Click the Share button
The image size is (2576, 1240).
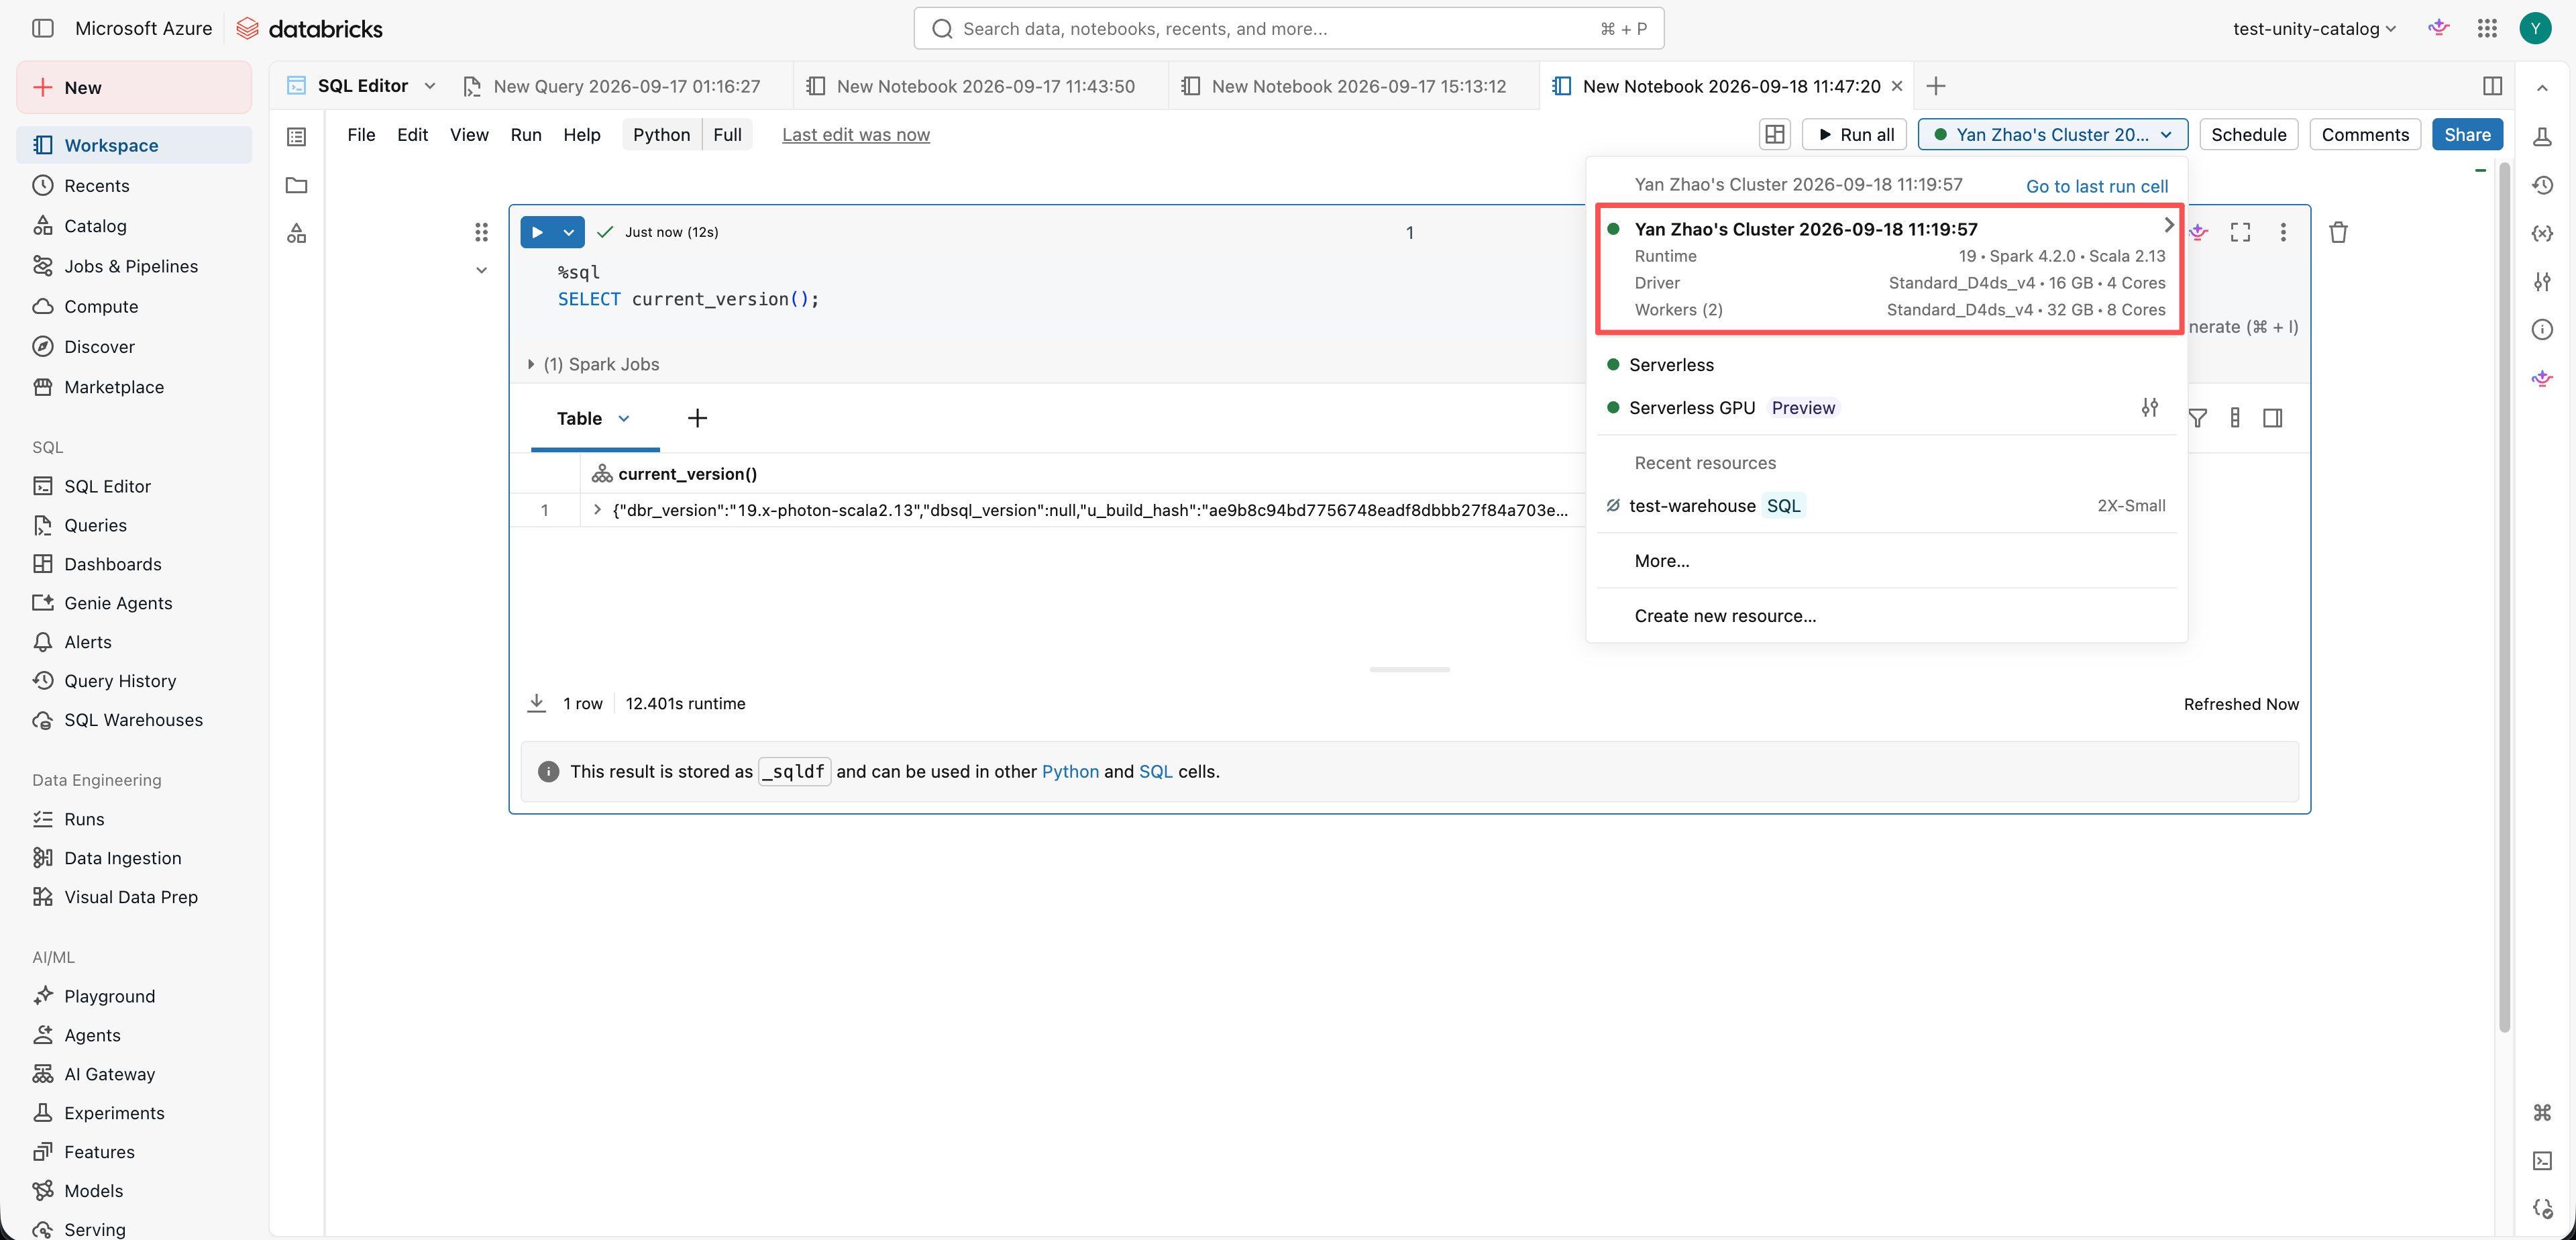click(2467, 134)
